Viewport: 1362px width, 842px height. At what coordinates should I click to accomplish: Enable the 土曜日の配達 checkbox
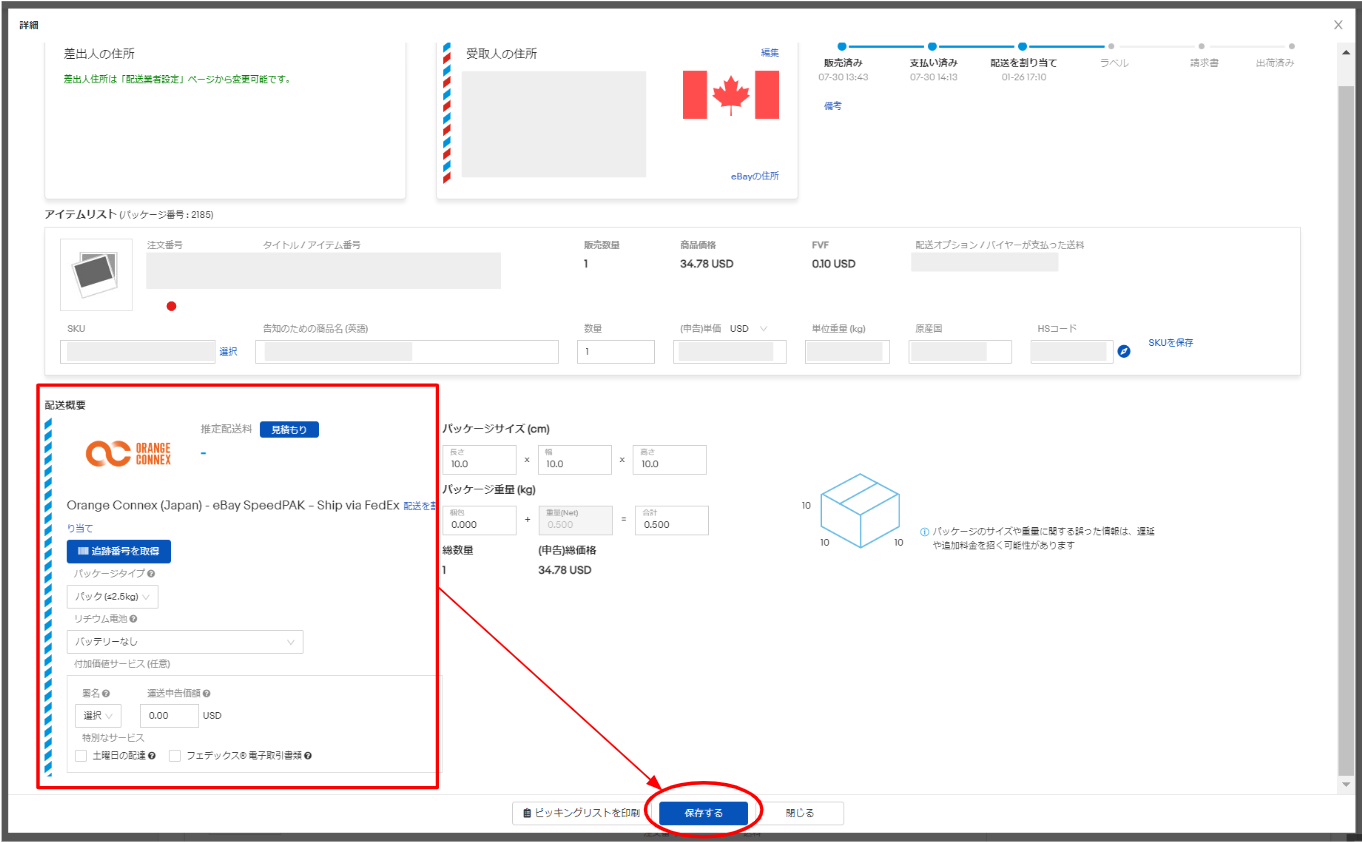click(x=81, y=756)
